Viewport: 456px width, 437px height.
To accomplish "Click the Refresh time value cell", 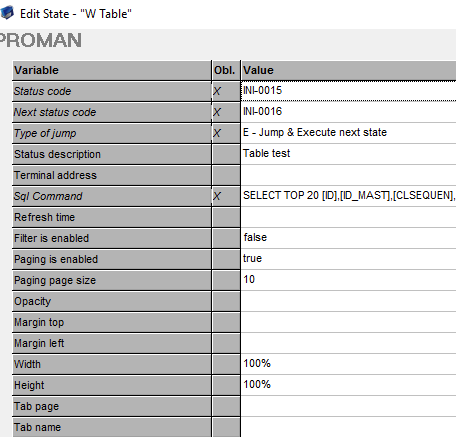I will 348,217.
